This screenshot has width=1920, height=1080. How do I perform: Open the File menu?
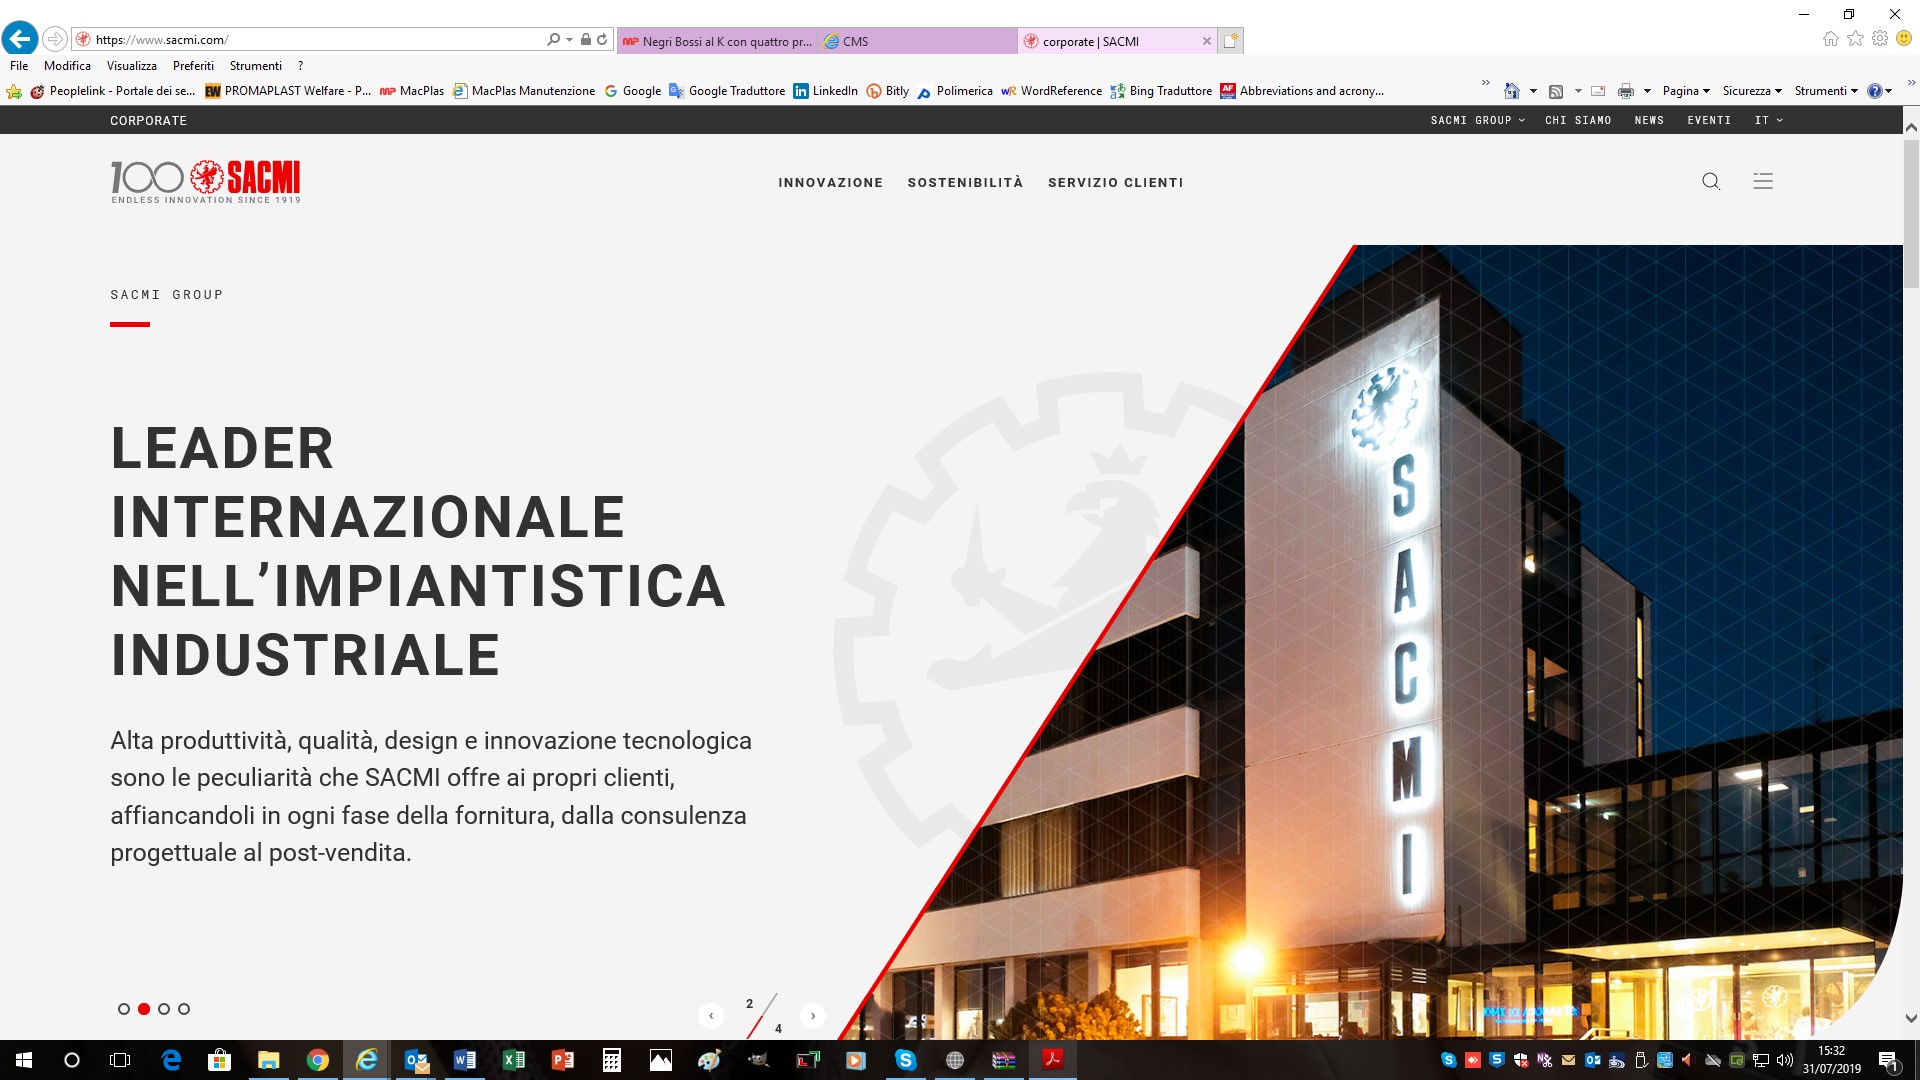pyautogui.click(x=19, y=66)
